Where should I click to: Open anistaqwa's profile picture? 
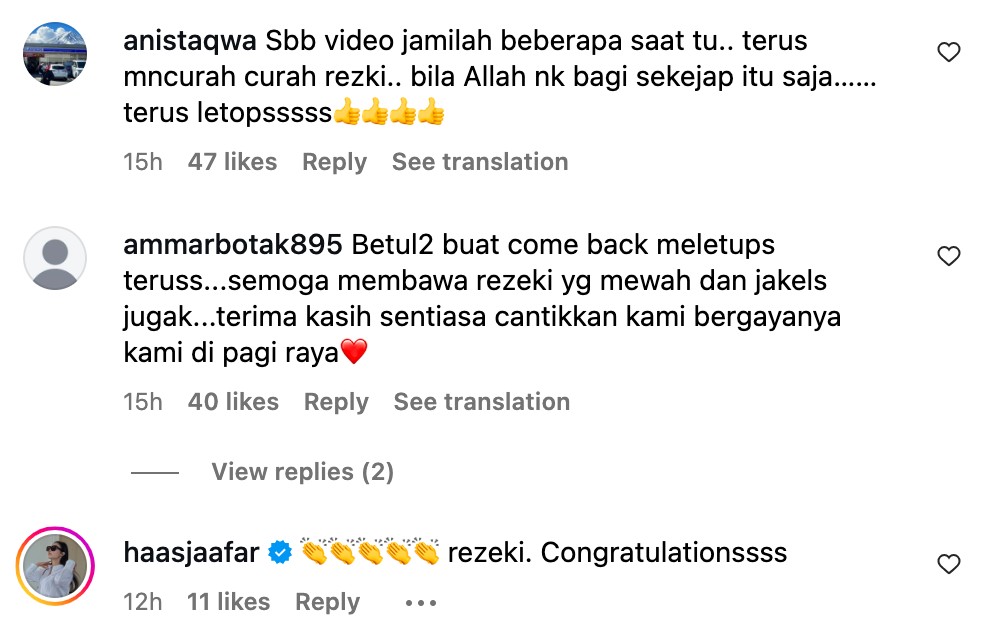(x=55, y=54)
